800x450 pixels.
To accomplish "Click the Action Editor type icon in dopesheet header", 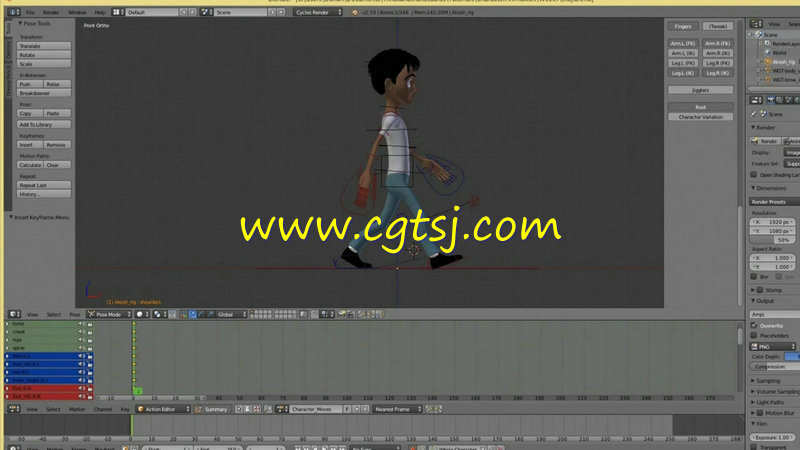I will [12, 409].
